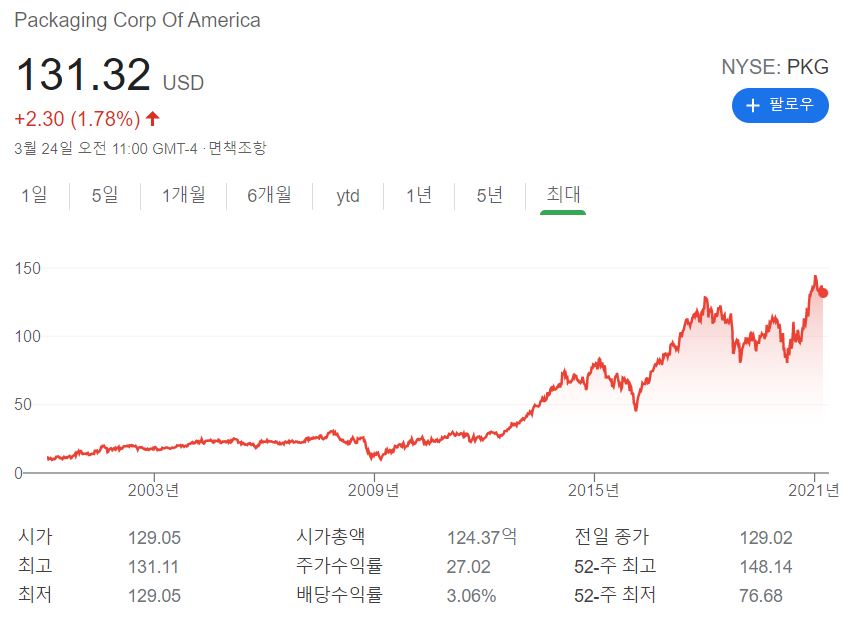859x629 pixels.
Task: Select the 1일 time range
Action: point(34,196)
